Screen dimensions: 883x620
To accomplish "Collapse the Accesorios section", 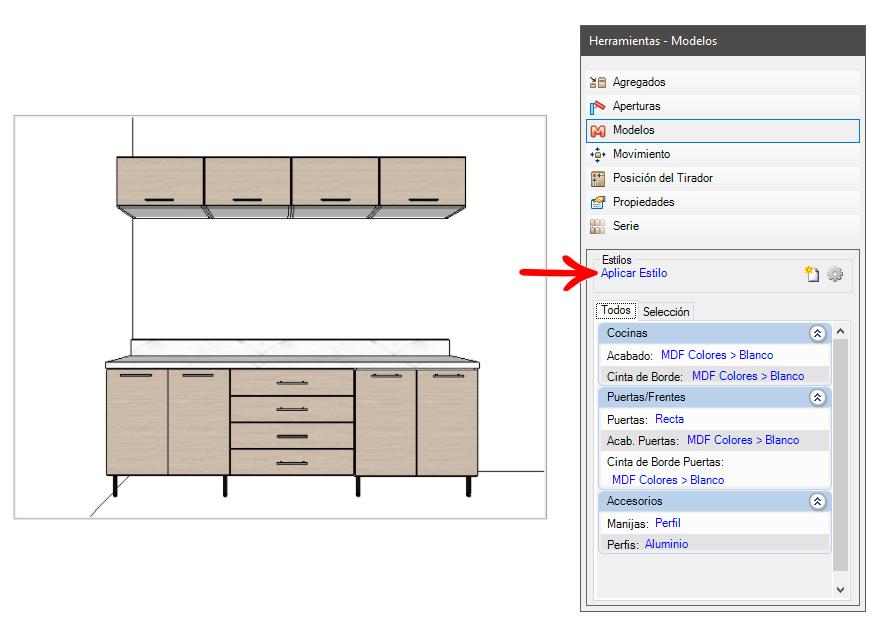I will click(818, 501).
